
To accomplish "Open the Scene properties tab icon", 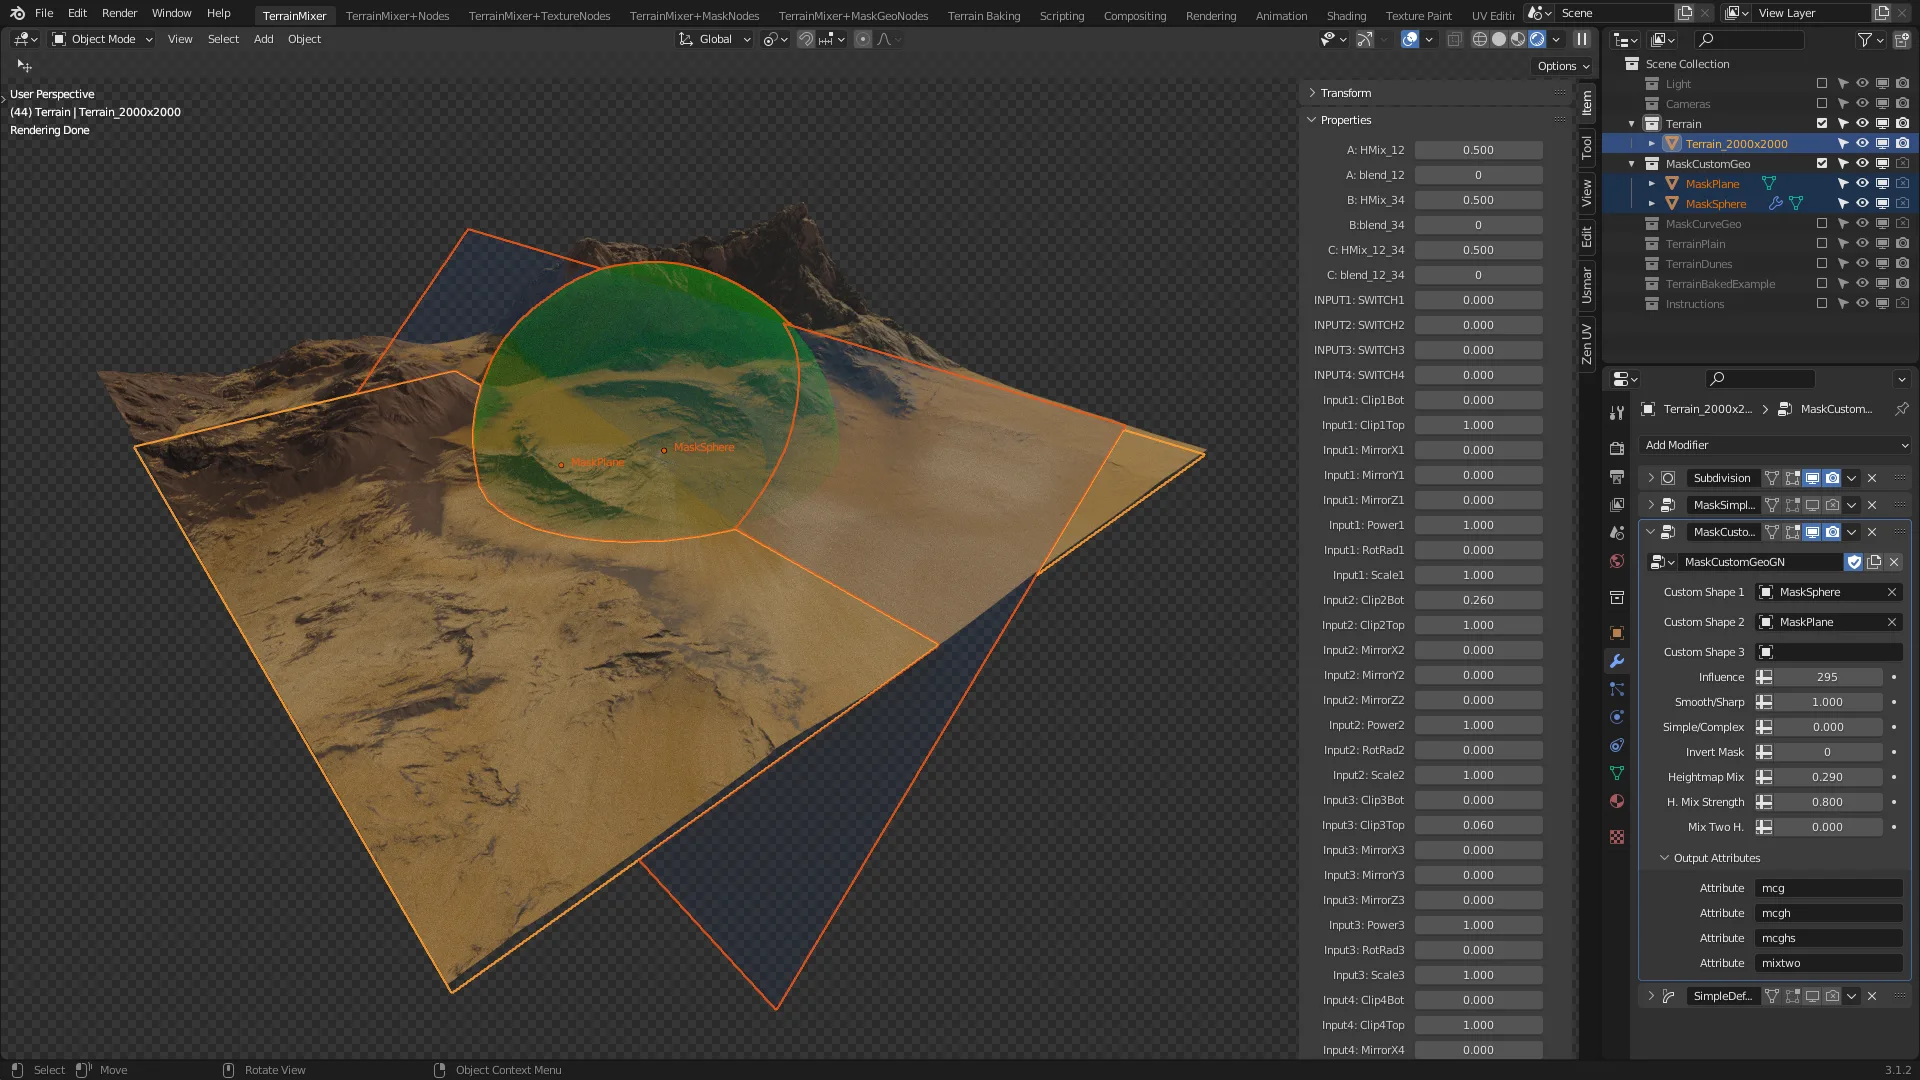I will 1617,533.
